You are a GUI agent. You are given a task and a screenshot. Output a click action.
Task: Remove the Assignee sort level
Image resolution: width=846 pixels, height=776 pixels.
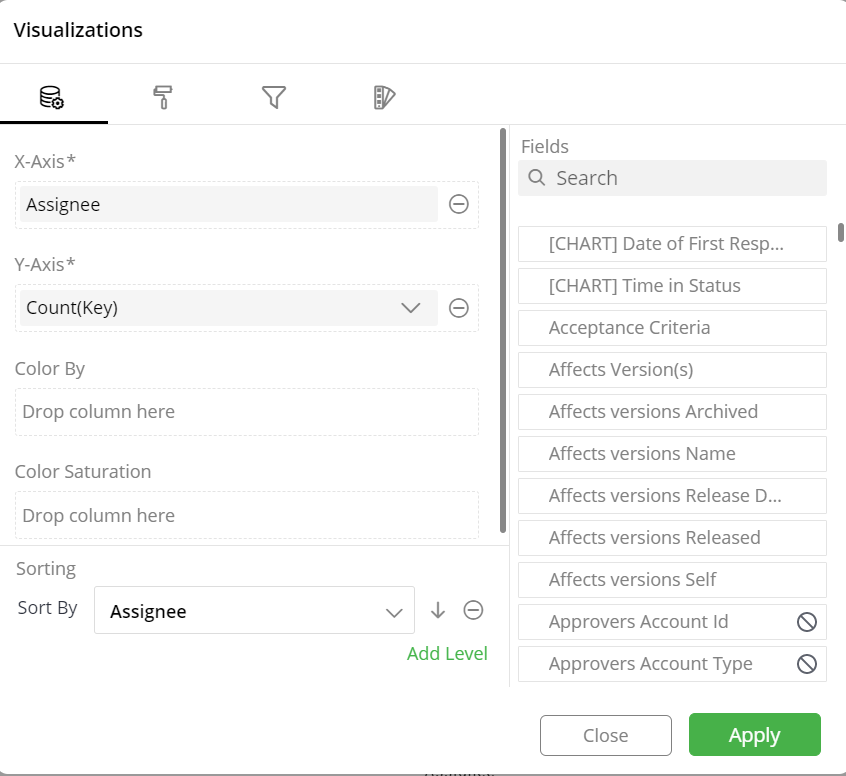tap(473, 610)
